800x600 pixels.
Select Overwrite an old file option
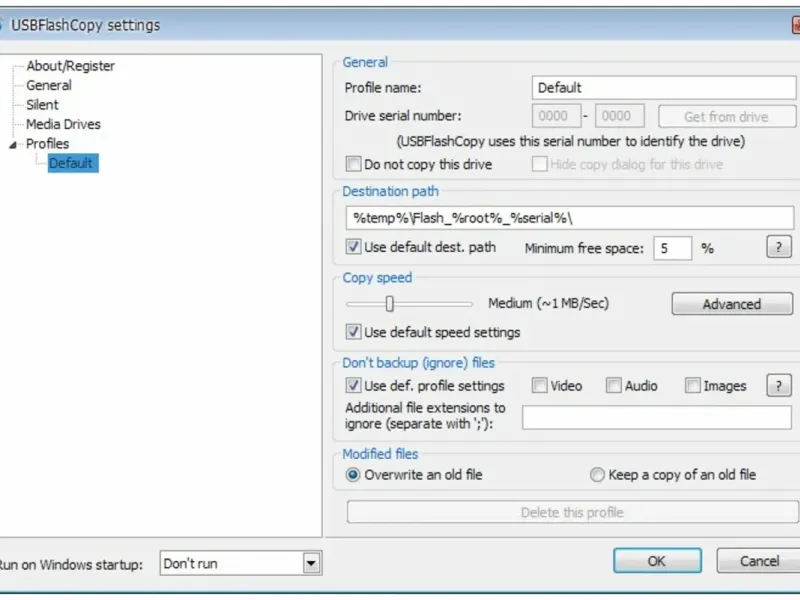pos(353,475)
